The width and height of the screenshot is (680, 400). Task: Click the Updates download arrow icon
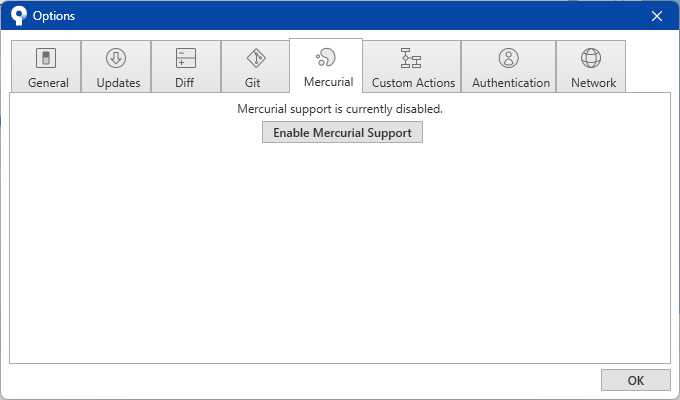click(116, 58)
